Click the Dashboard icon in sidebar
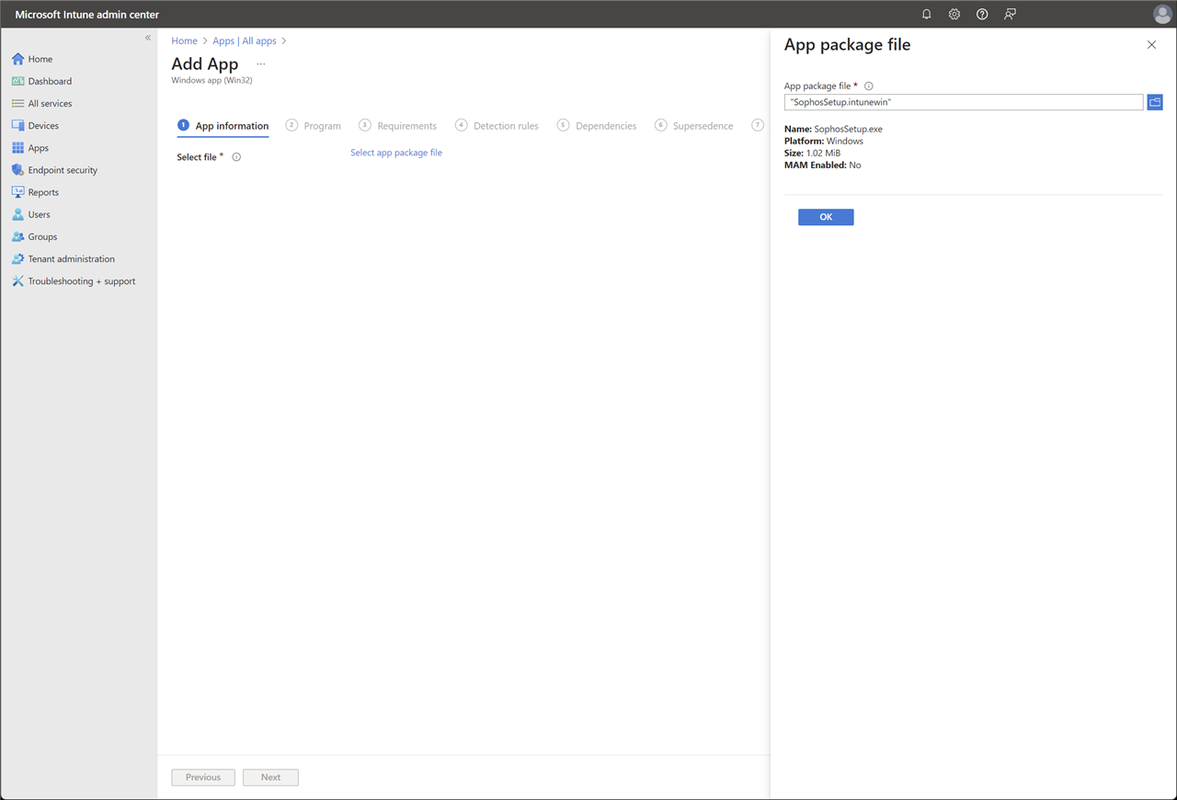Image resolution: width=1177 pixels, height=800 pixels. (x=18, y=81)
